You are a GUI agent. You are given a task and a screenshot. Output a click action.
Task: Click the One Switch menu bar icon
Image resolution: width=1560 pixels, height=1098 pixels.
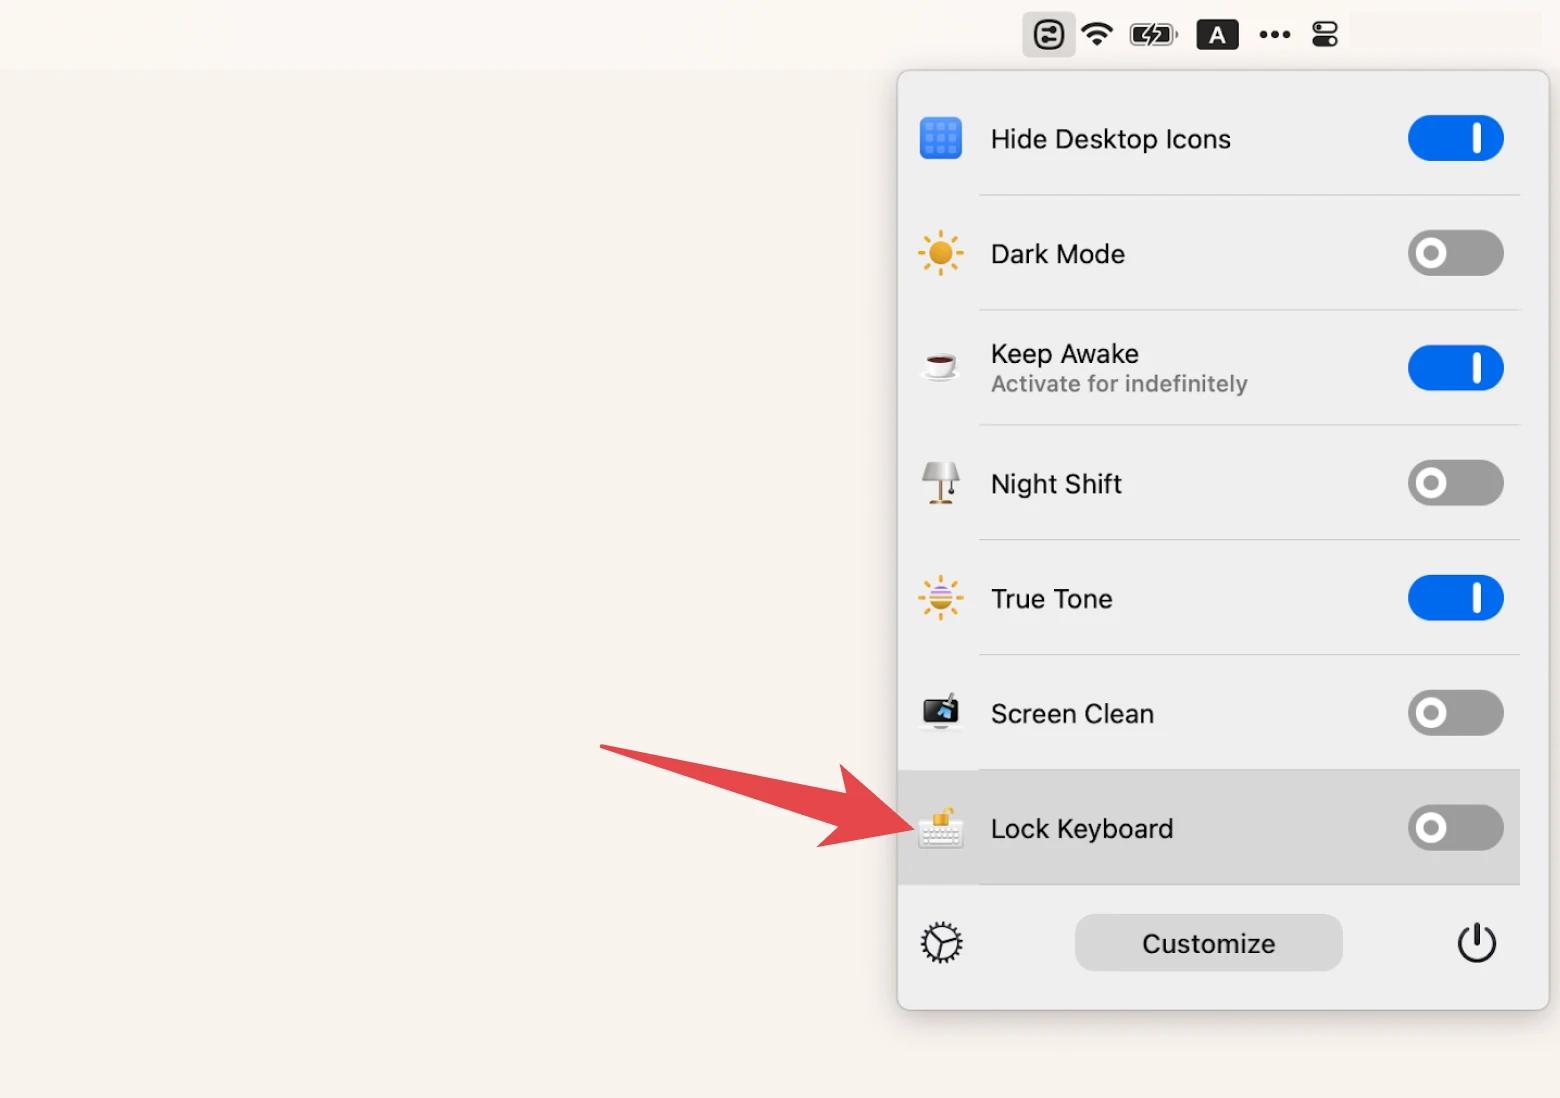coord(1048,35)
